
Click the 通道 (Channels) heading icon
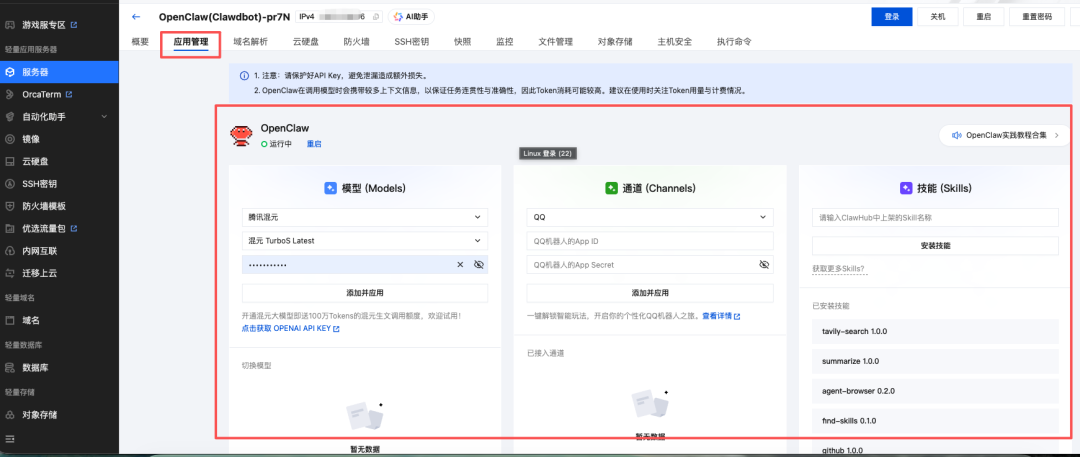click(611, 187)
